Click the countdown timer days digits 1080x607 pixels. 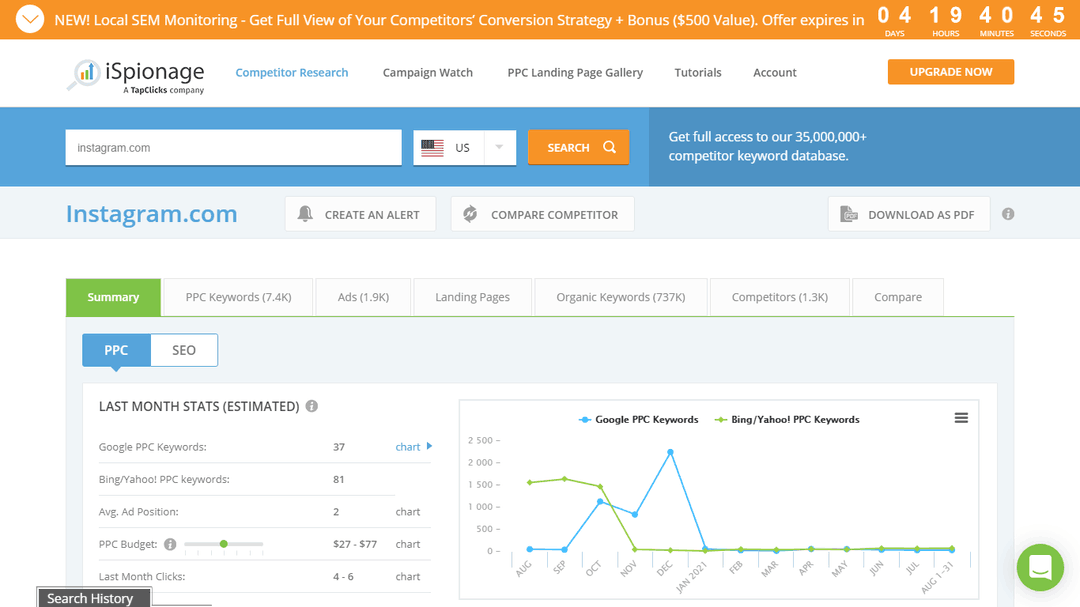[x=894, y=15]
